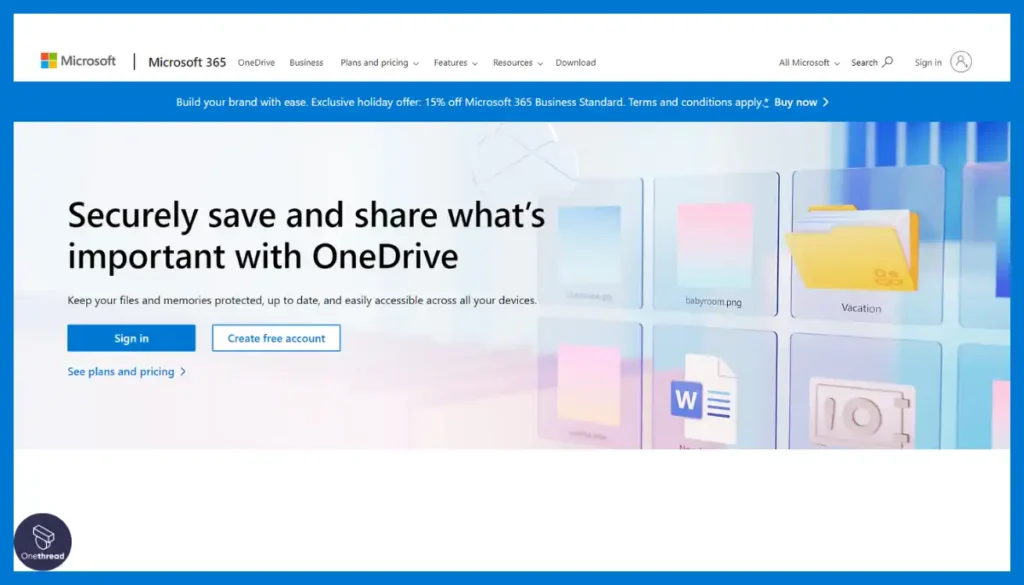Click the account avatar icon
The width and height of the screenshot is (1024, 585).
[x=961, y=61]
